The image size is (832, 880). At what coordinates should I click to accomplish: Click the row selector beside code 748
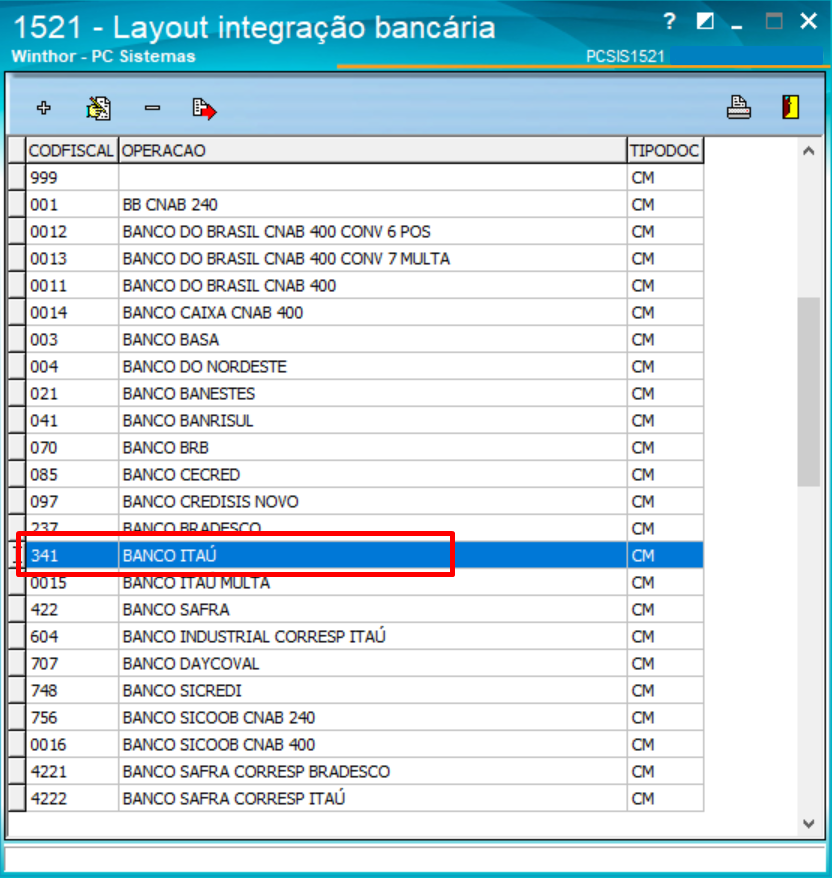pos(17,690)
